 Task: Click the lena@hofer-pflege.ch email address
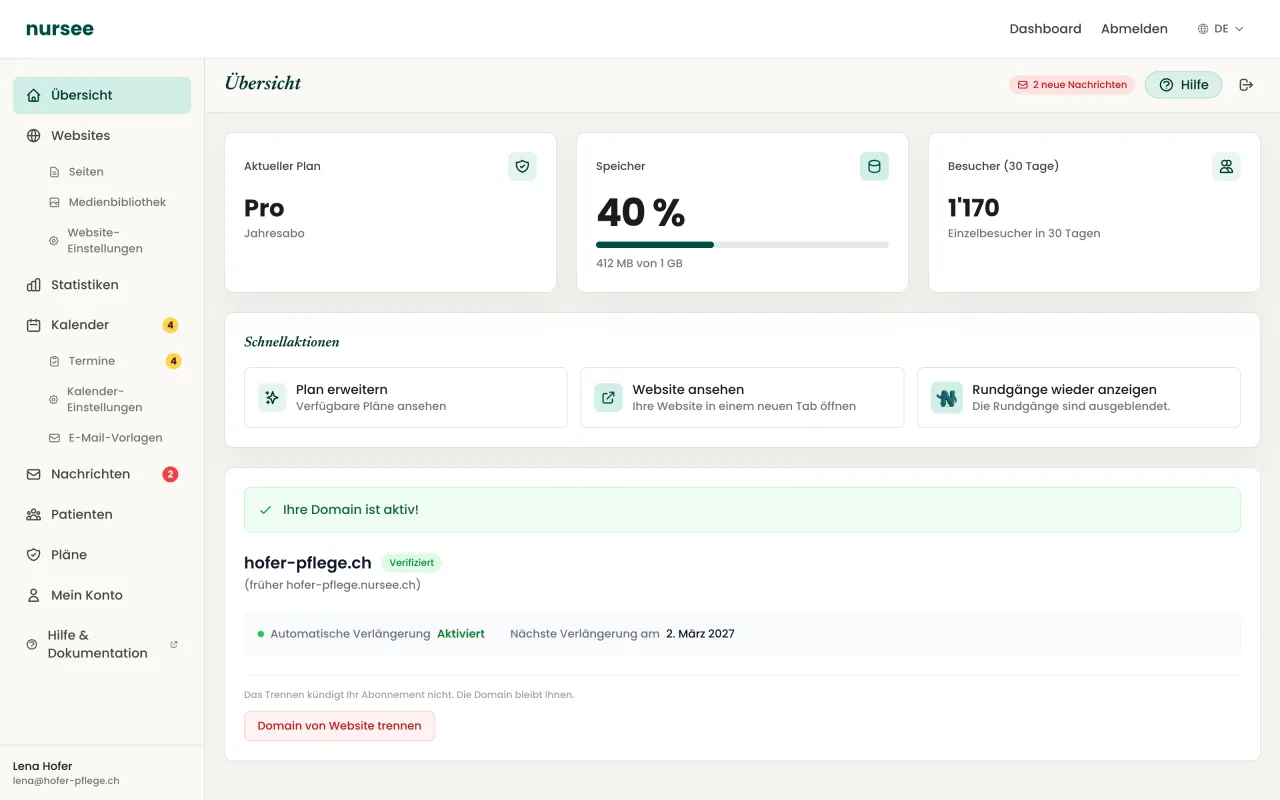66,781
